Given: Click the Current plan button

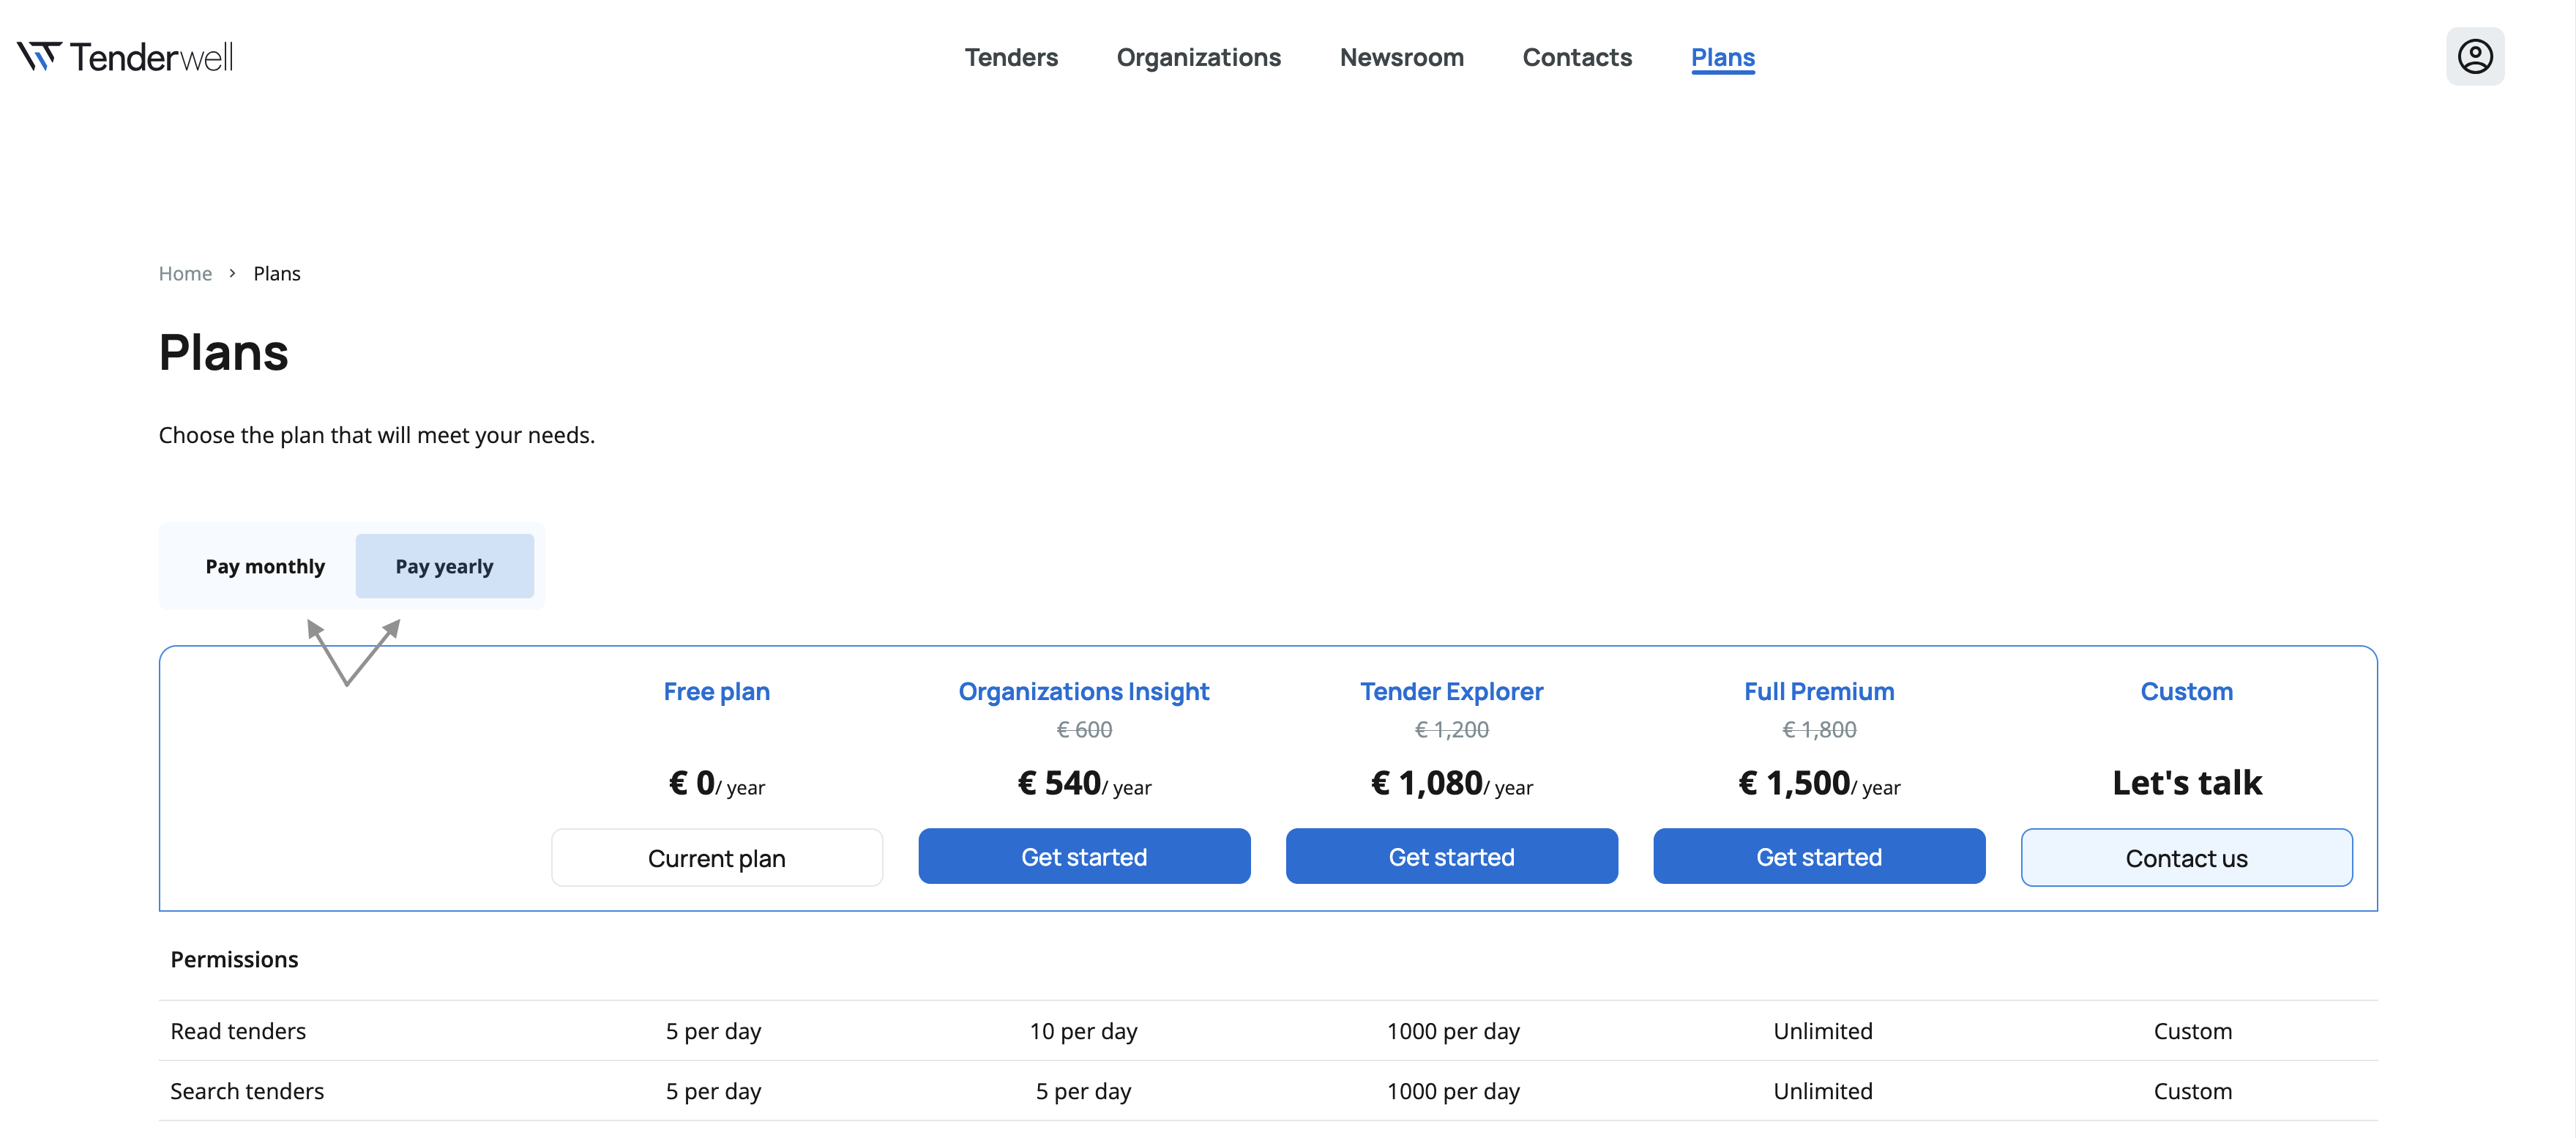Looking at the screenshot, I should tap(716, 858).
